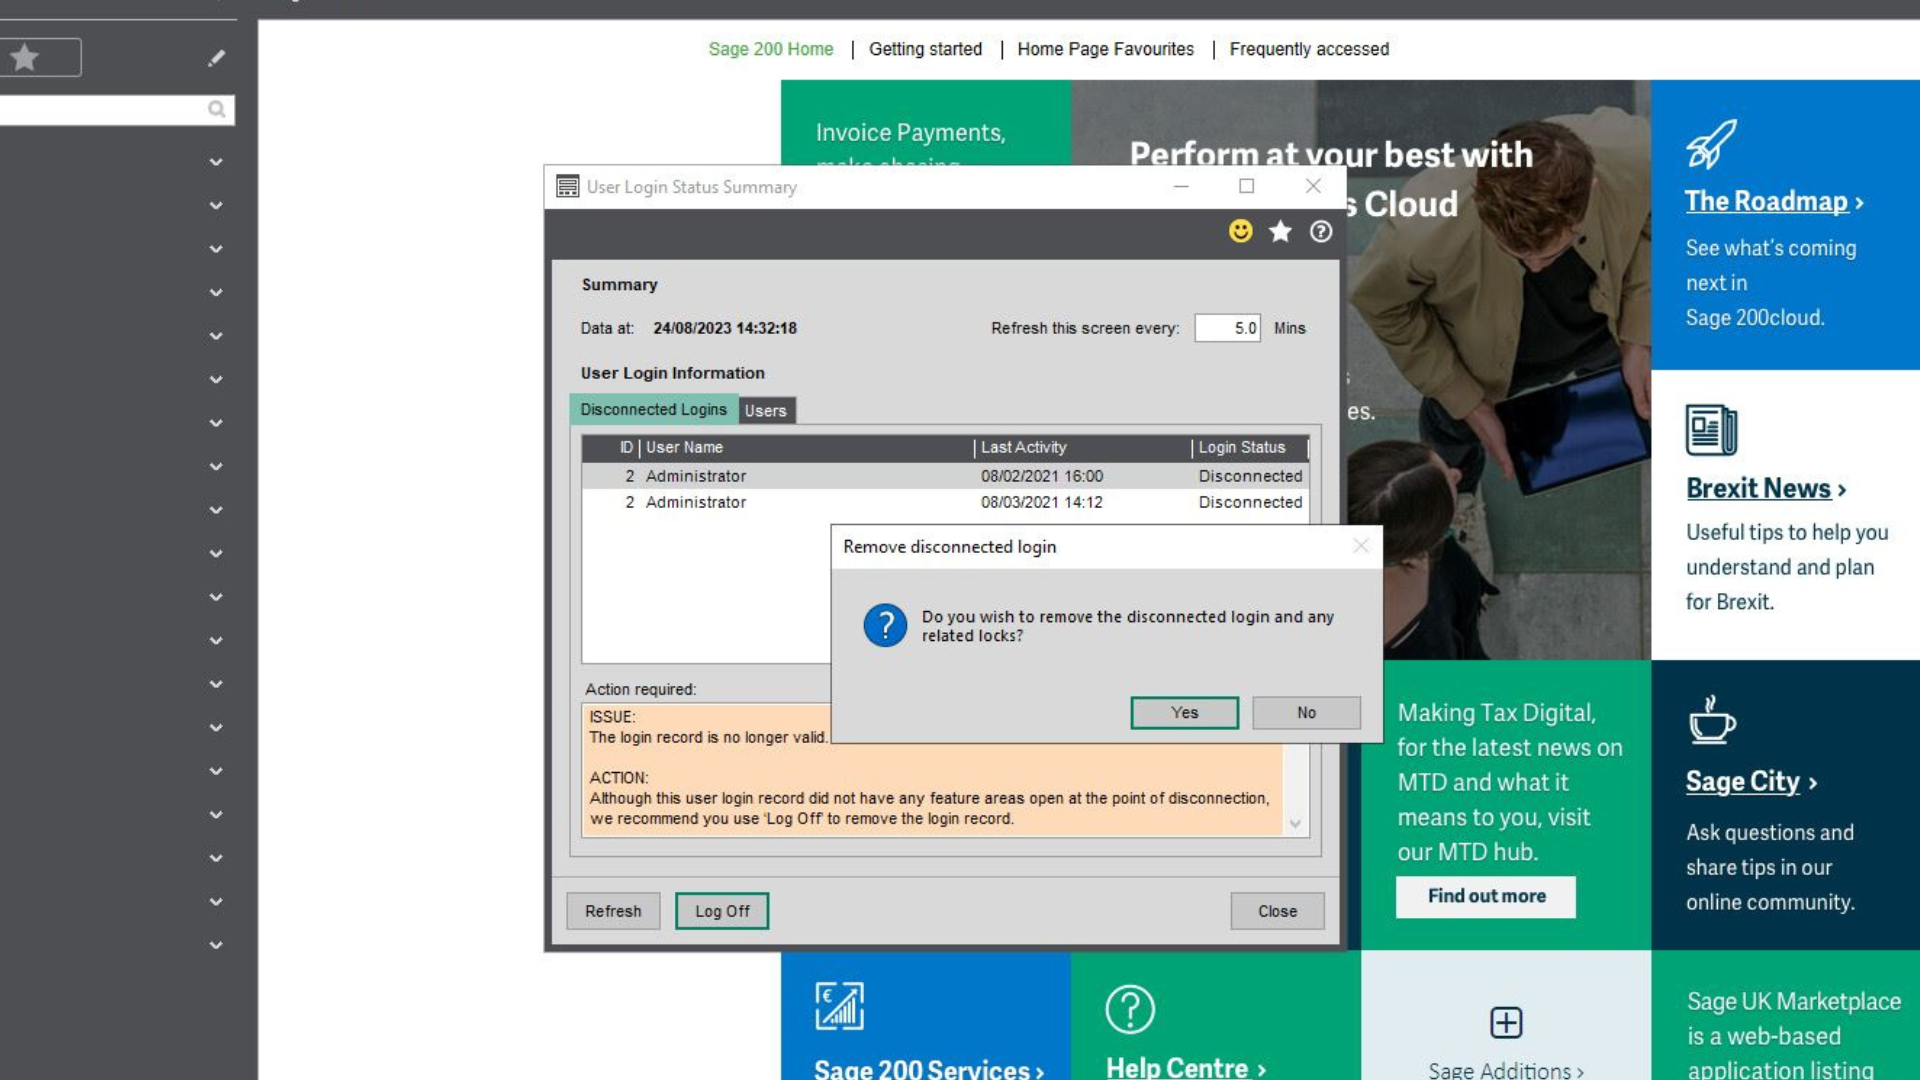Click the No button in dialog

click(x=1305, y=712)
